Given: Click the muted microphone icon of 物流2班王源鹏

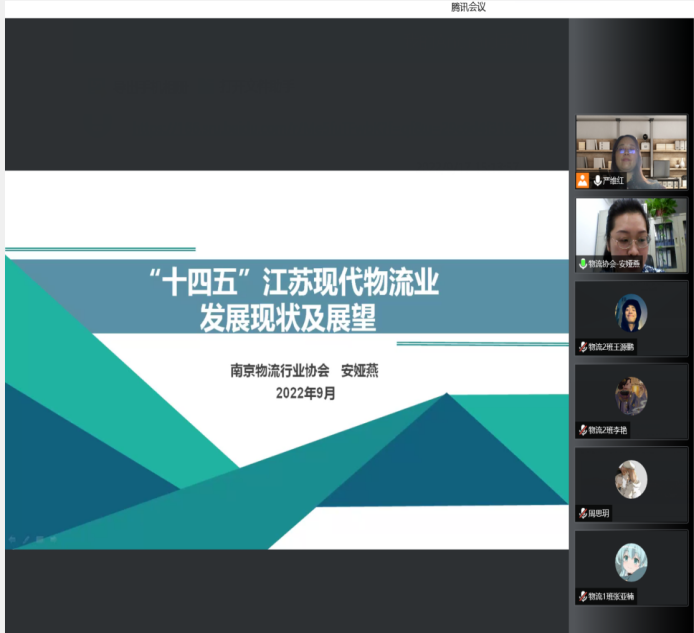Looking at the screenshot, I should 583,347.
